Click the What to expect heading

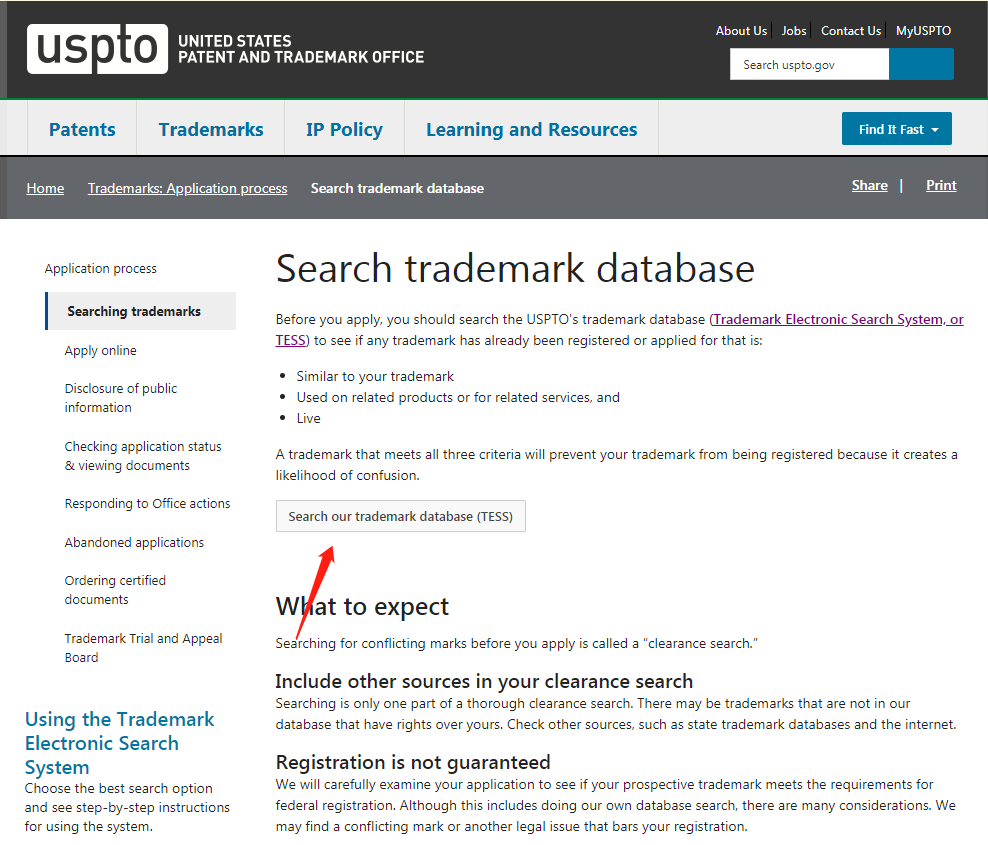362,607
